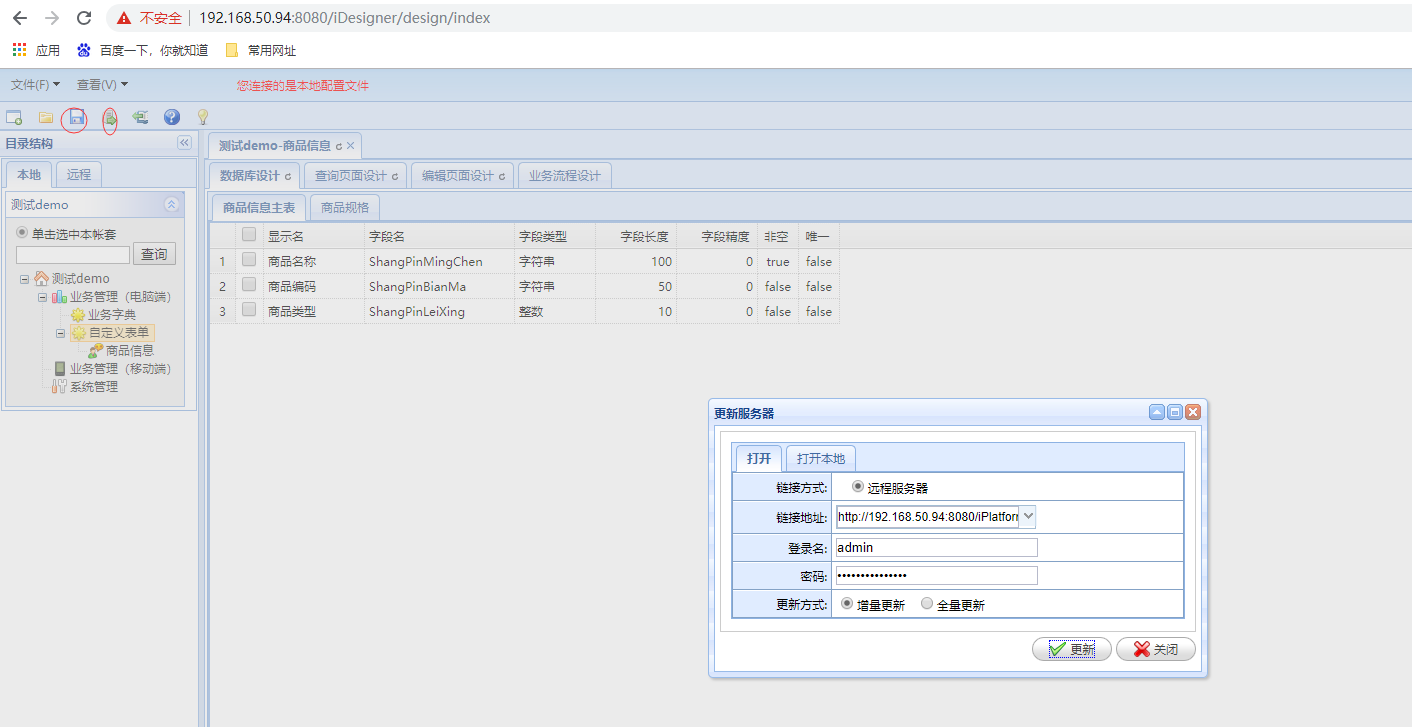Collapse the 目录结构 panel with double arrow
This screenshot has height=727, width=1412.
184,143
